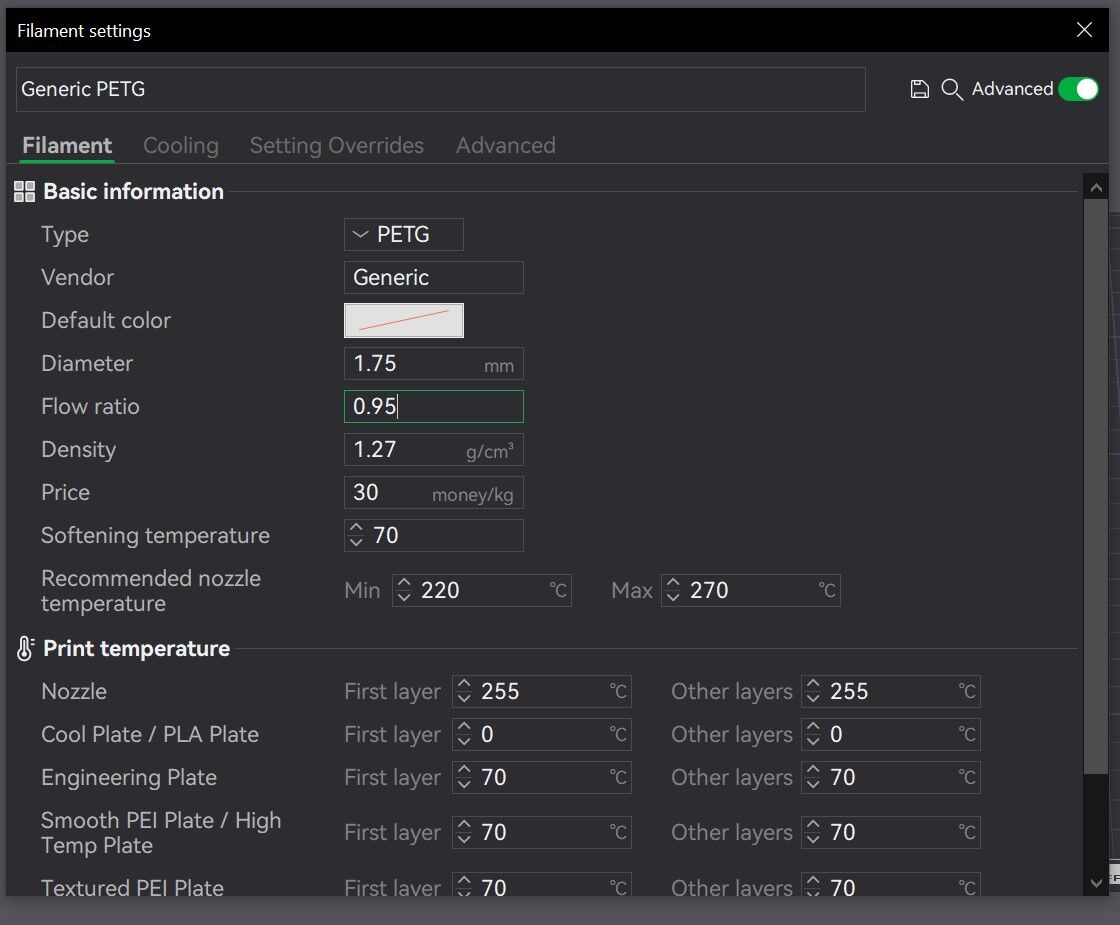Increase Nozzle other layers temperature

813,684
